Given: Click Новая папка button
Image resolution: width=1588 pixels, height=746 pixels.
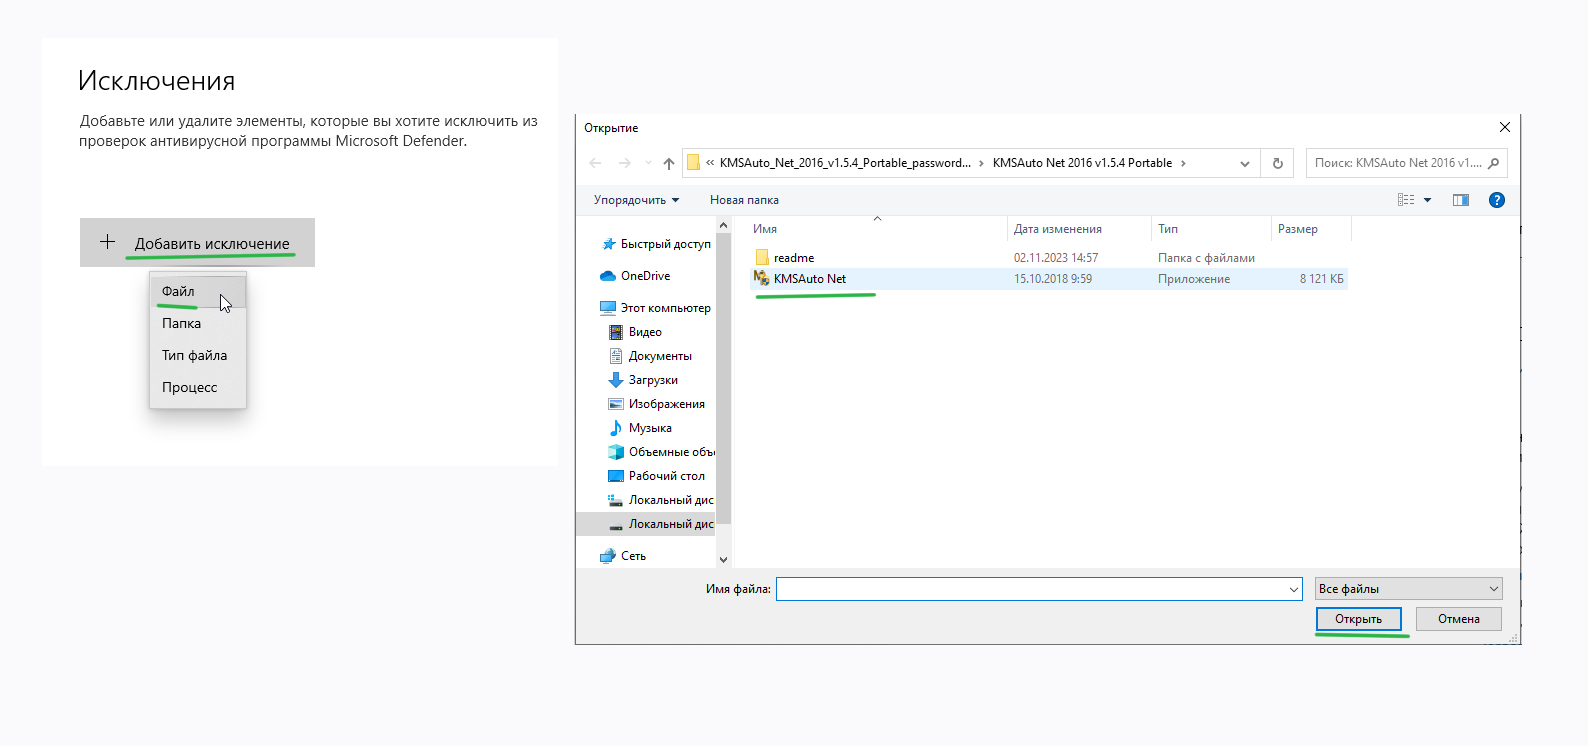Looking at the screenshot, I should (x=744, y=200).
